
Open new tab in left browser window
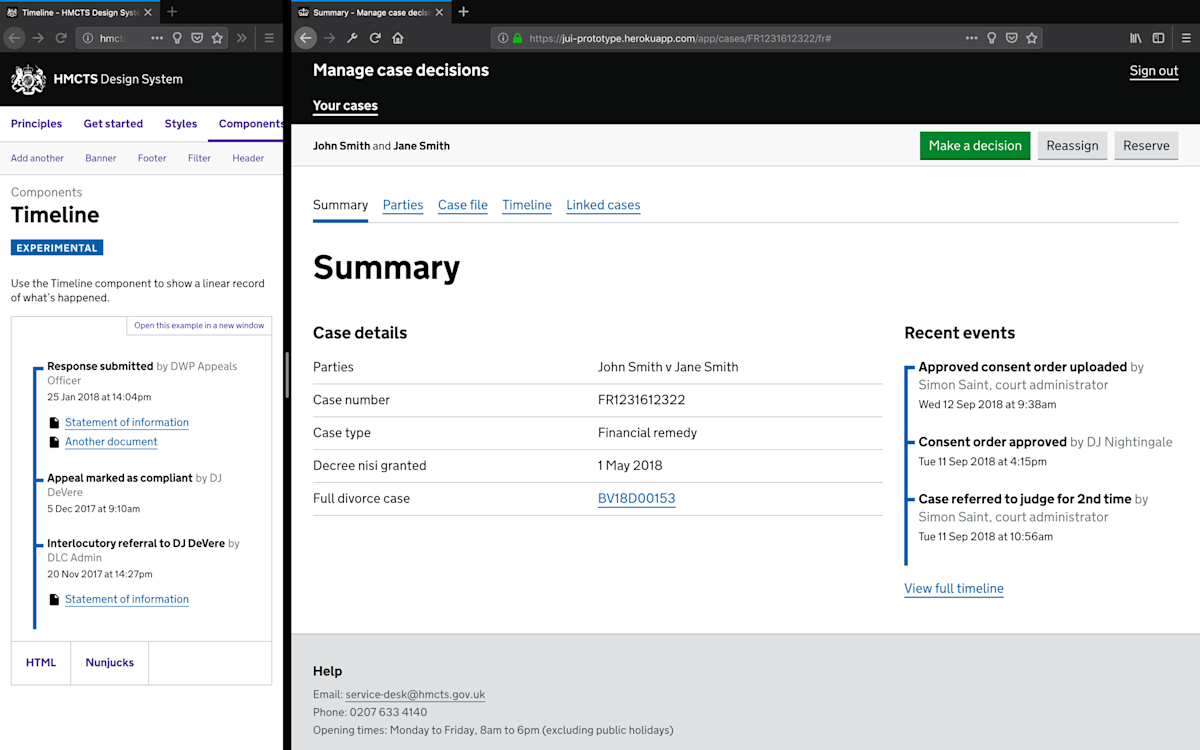click(x=172, y=12)
